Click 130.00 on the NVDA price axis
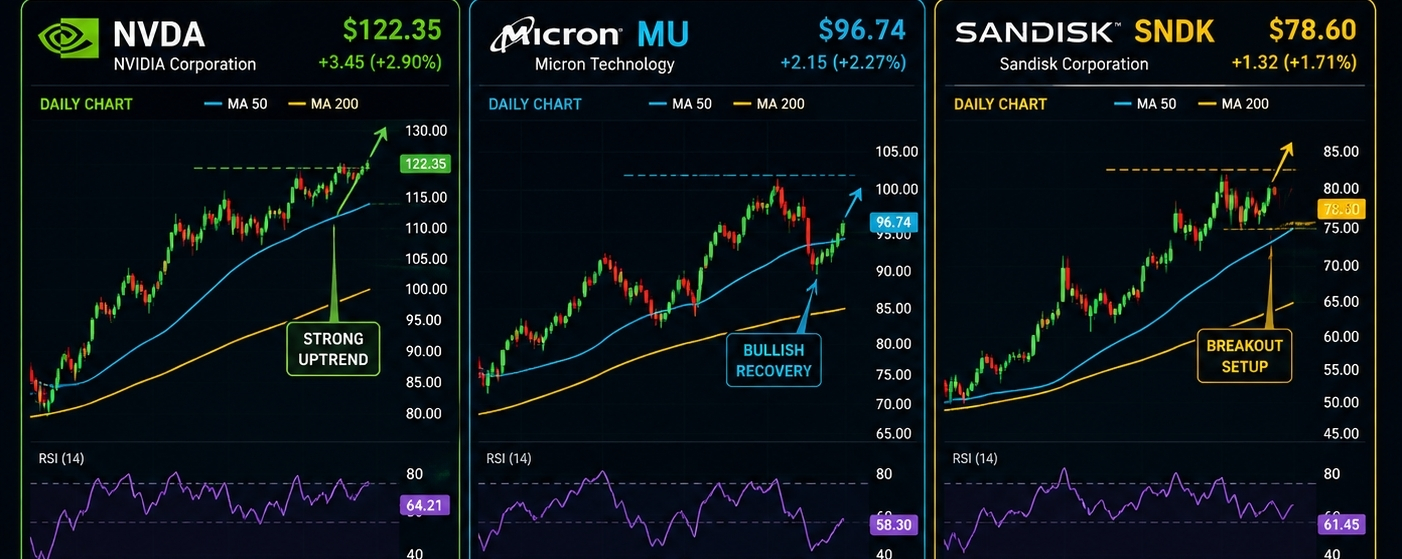The image size is (1402, 559). [425, 131]
